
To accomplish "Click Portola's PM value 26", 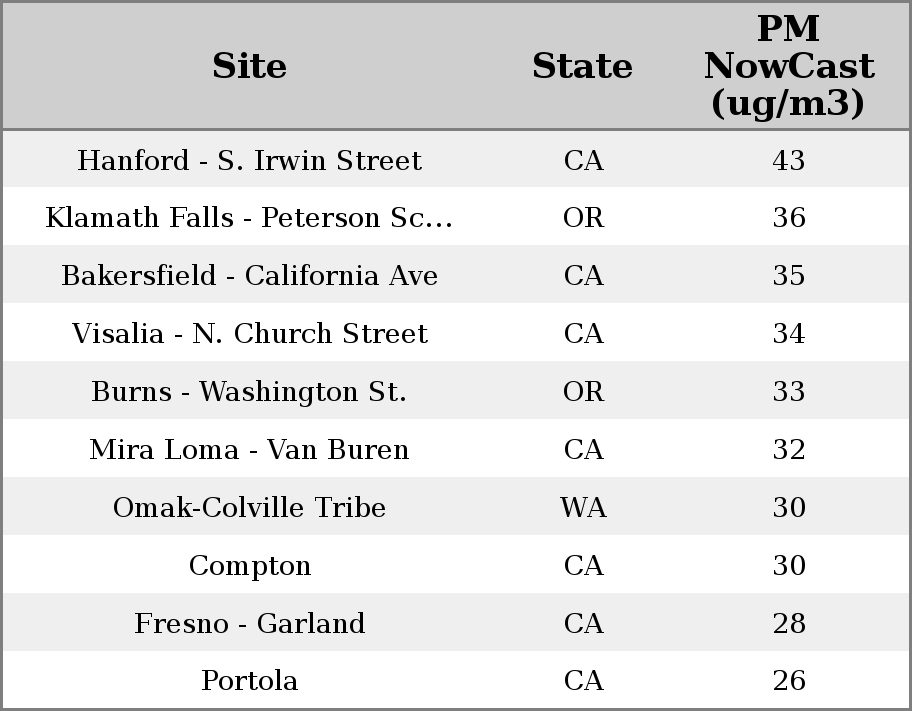I will (x=788, y=681).
